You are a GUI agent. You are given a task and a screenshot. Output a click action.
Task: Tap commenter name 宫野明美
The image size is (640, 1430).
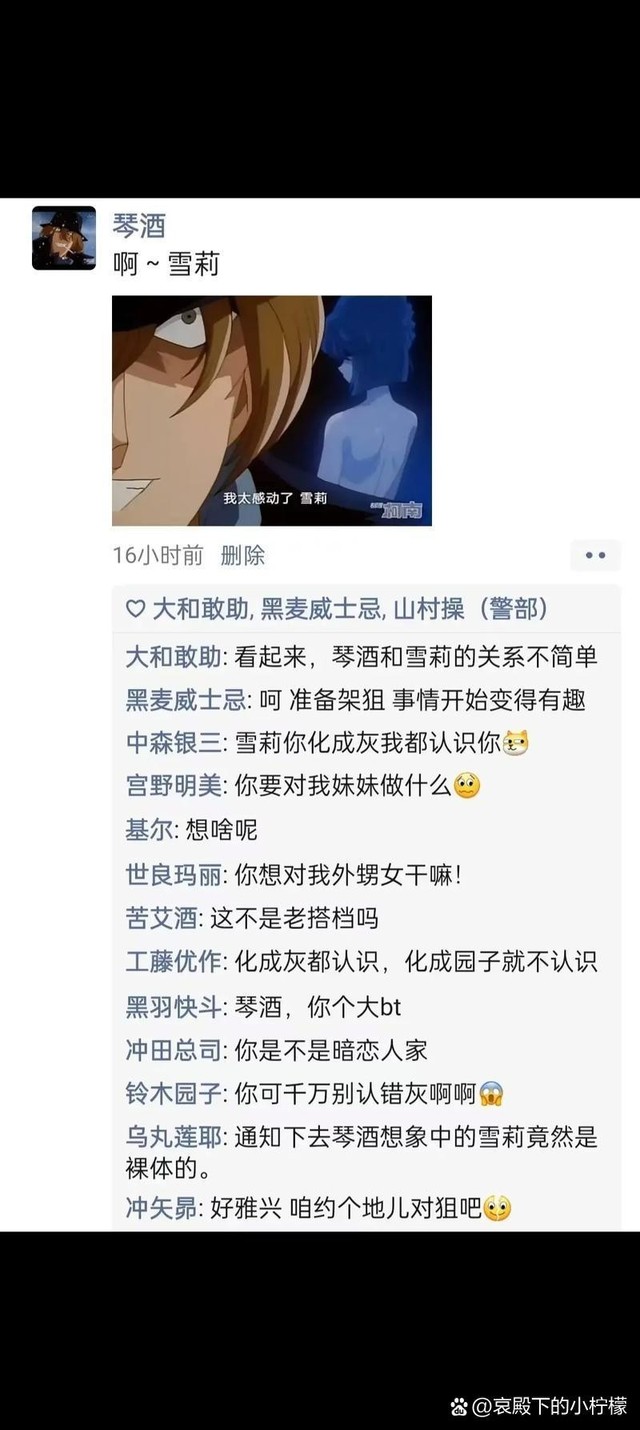click(174, 786)
